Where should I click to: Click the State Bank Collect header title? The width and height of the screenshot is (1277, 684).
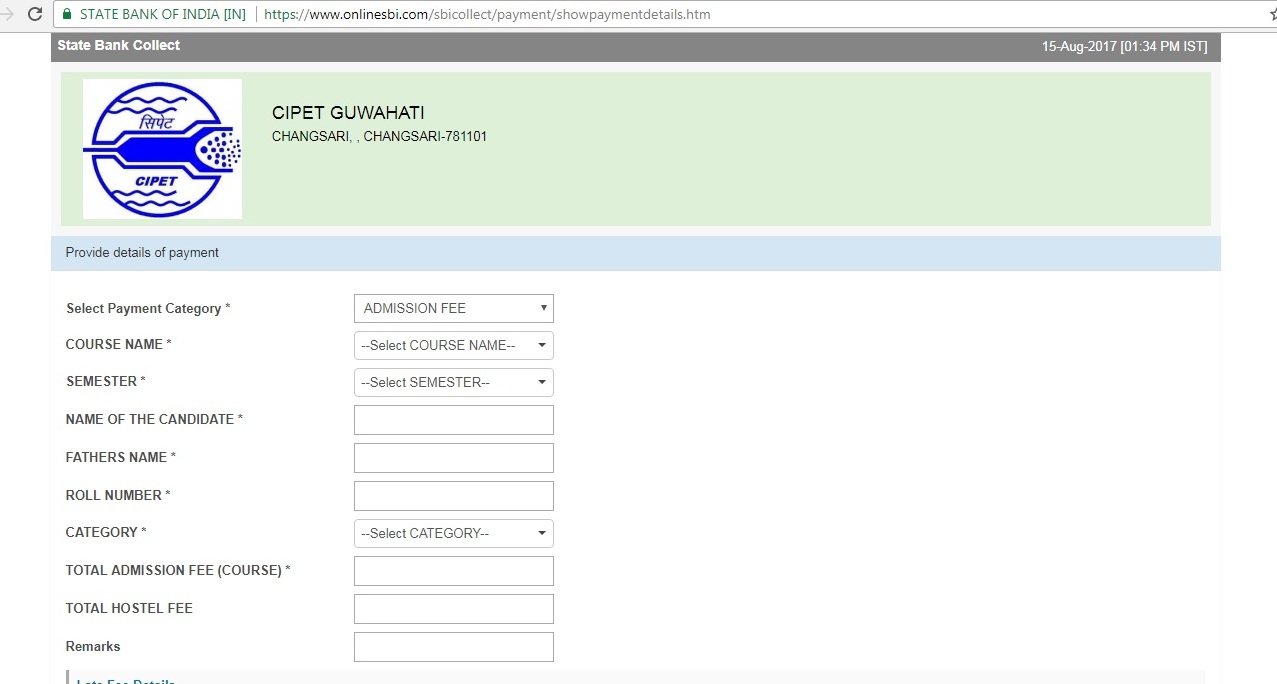[119, 45]
